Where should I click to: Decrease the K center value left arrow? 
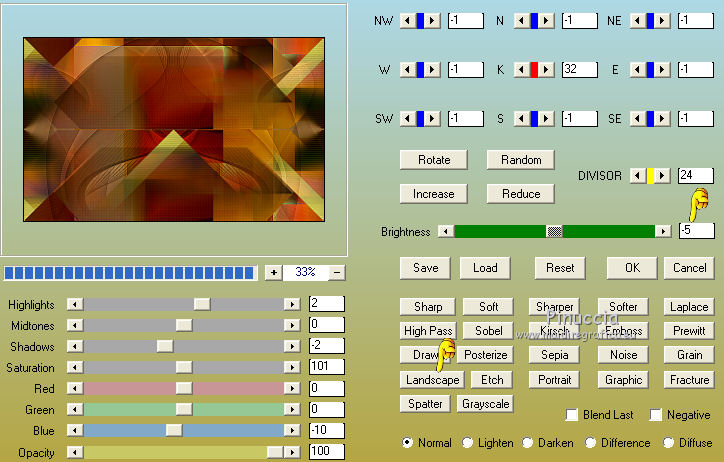click(521, 70)
